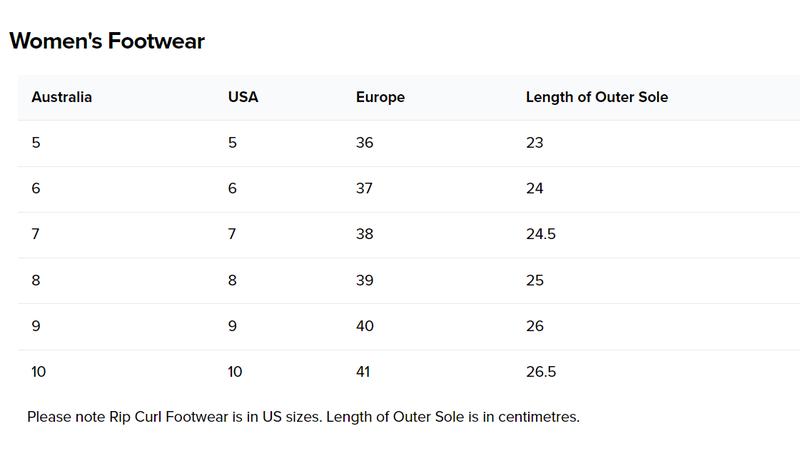Image resolution: width=800 pixels, height=476 pixels.
Task: Click Europe size 39 cell
Action: click(x=365, y=280)
